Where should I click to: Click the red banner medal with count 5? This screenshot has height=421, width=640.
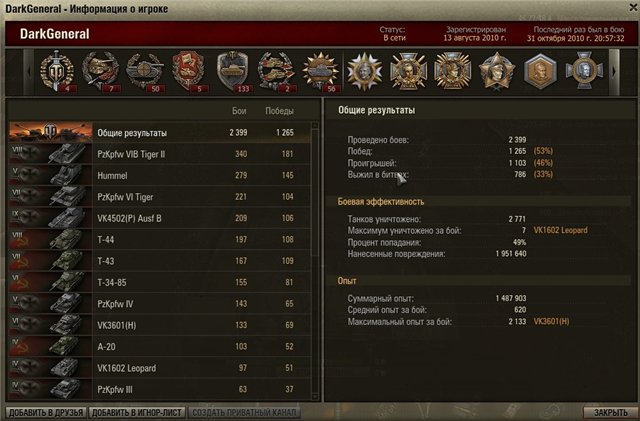(x=188, y=71)
